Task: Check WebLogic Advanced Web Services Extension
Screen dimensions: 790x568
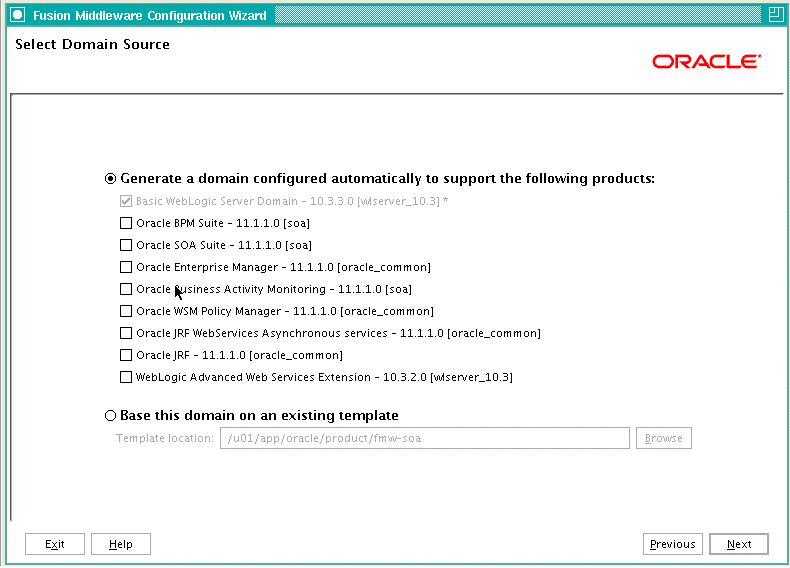Action: click(x=126, y=377)
